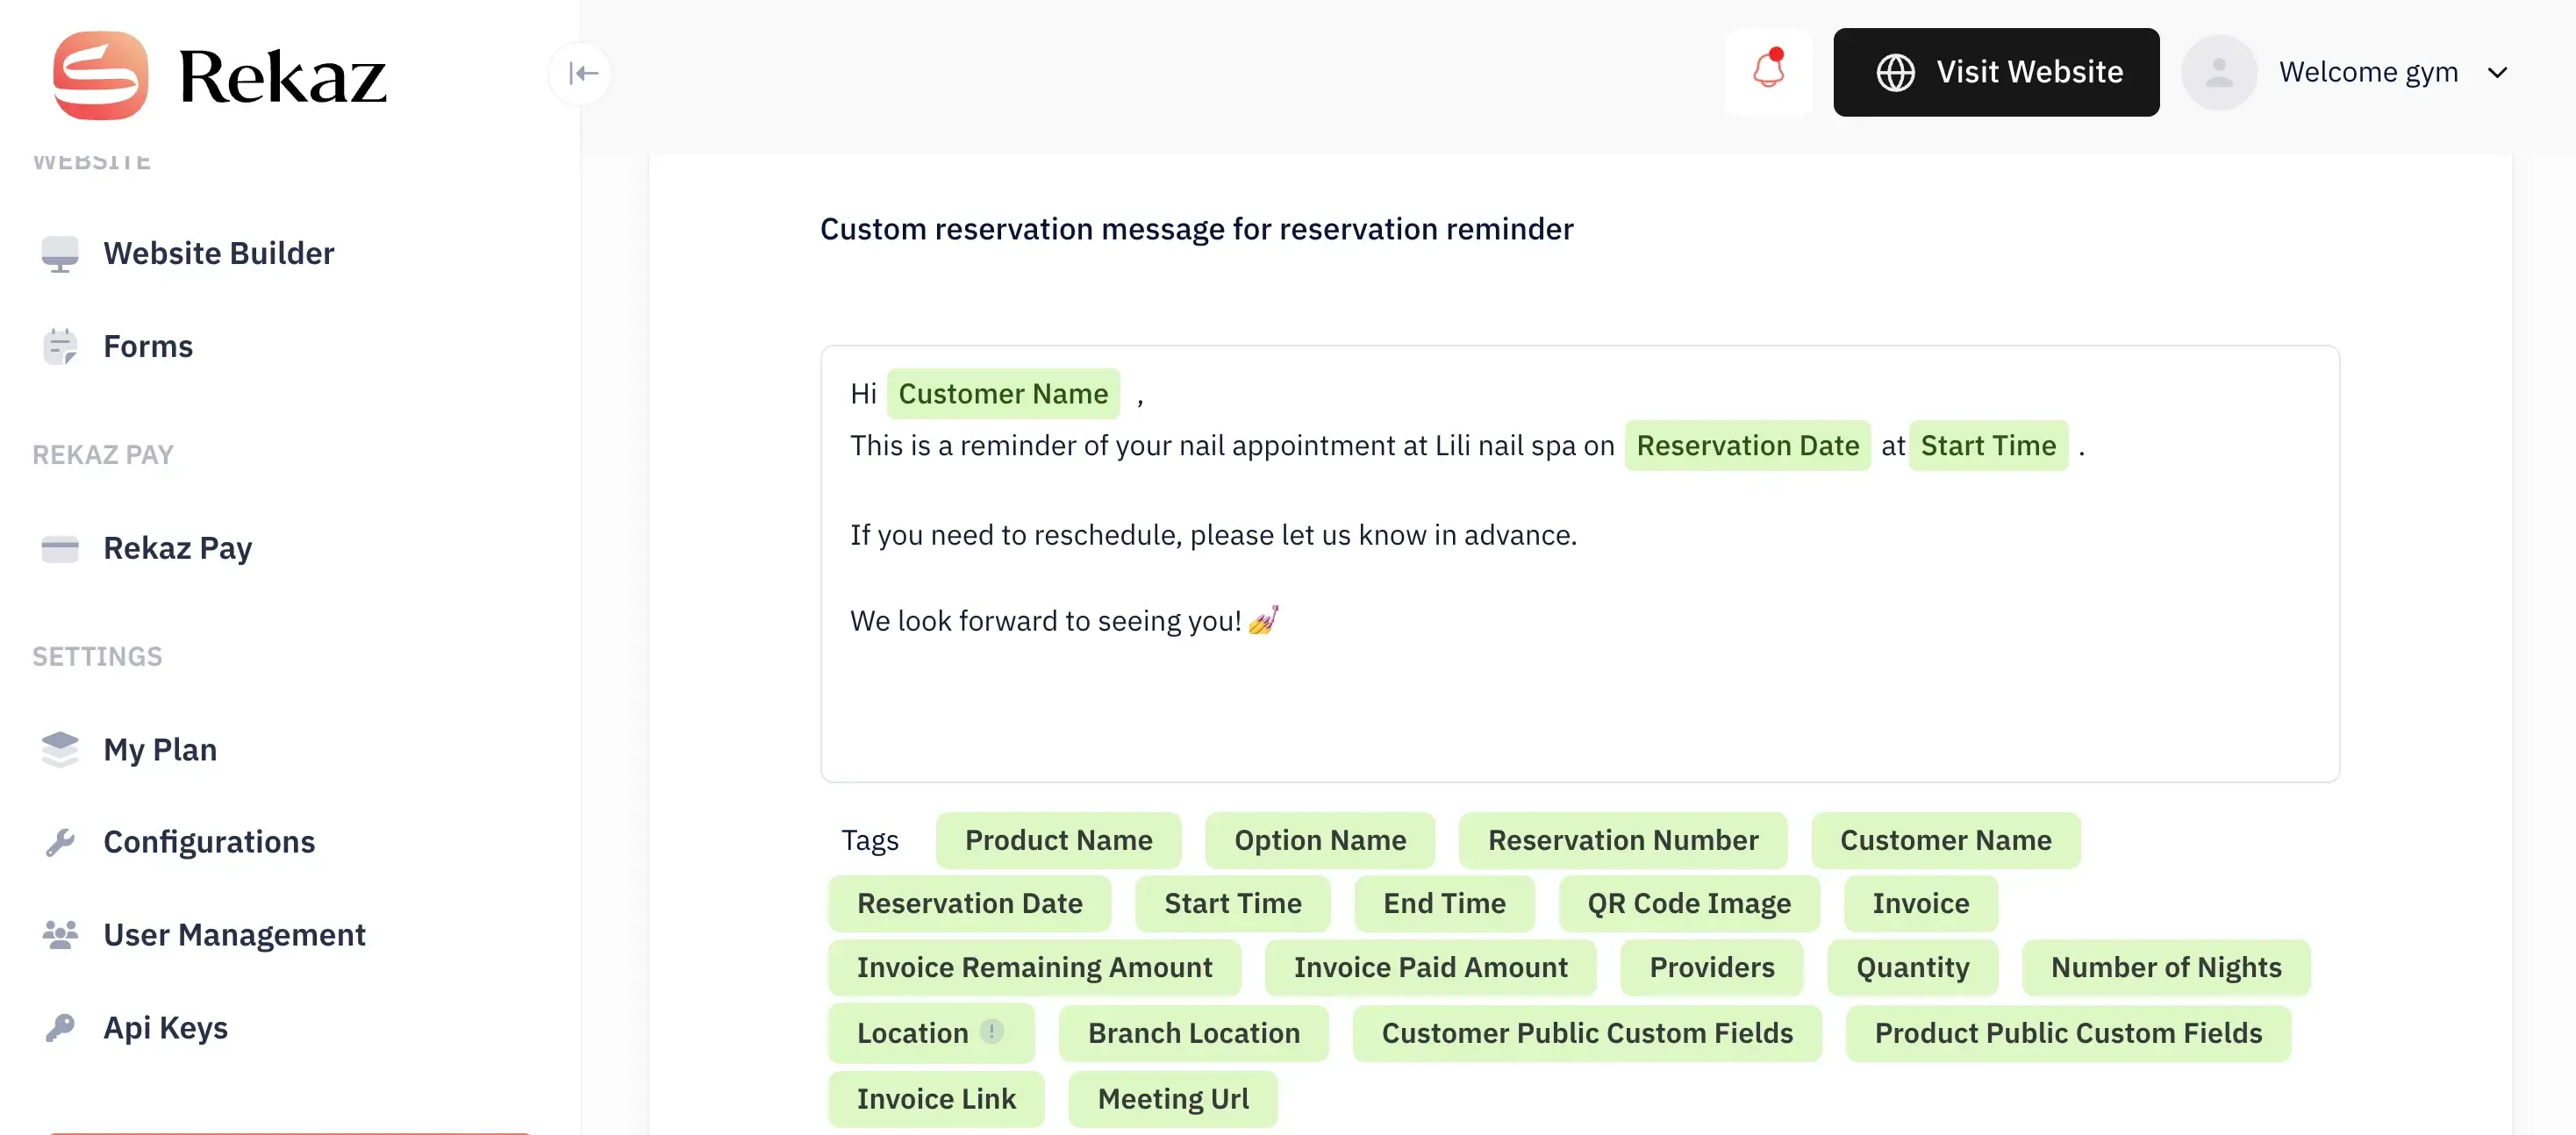Navigate to User Management

coord(235,934)
